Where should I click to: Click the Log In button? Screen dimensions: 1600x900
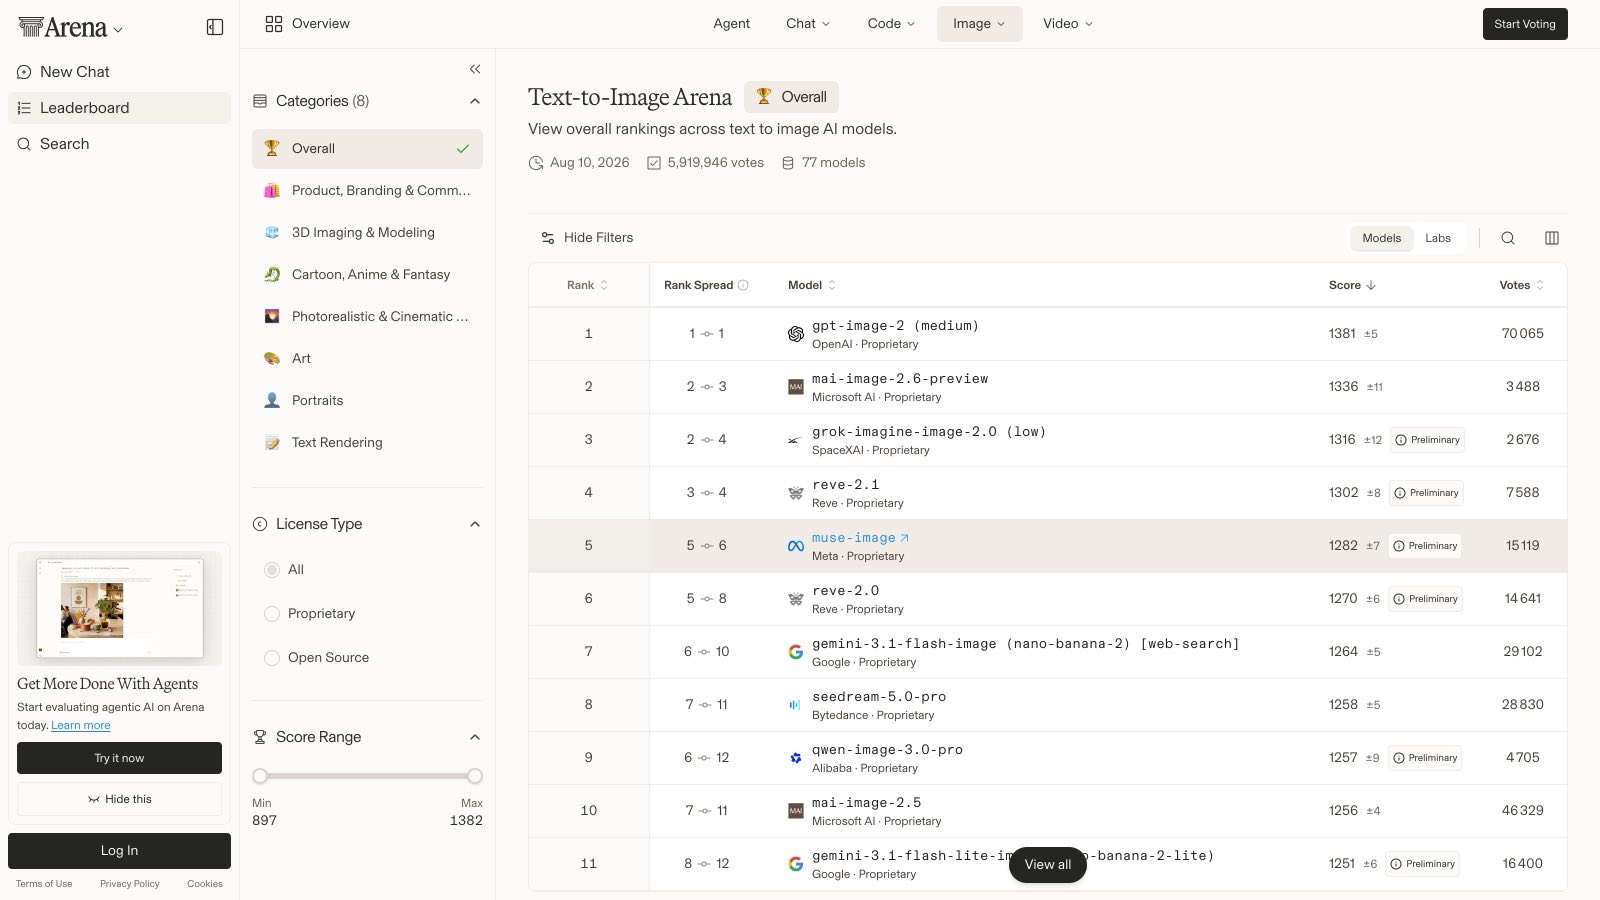[x=119, y=851]
